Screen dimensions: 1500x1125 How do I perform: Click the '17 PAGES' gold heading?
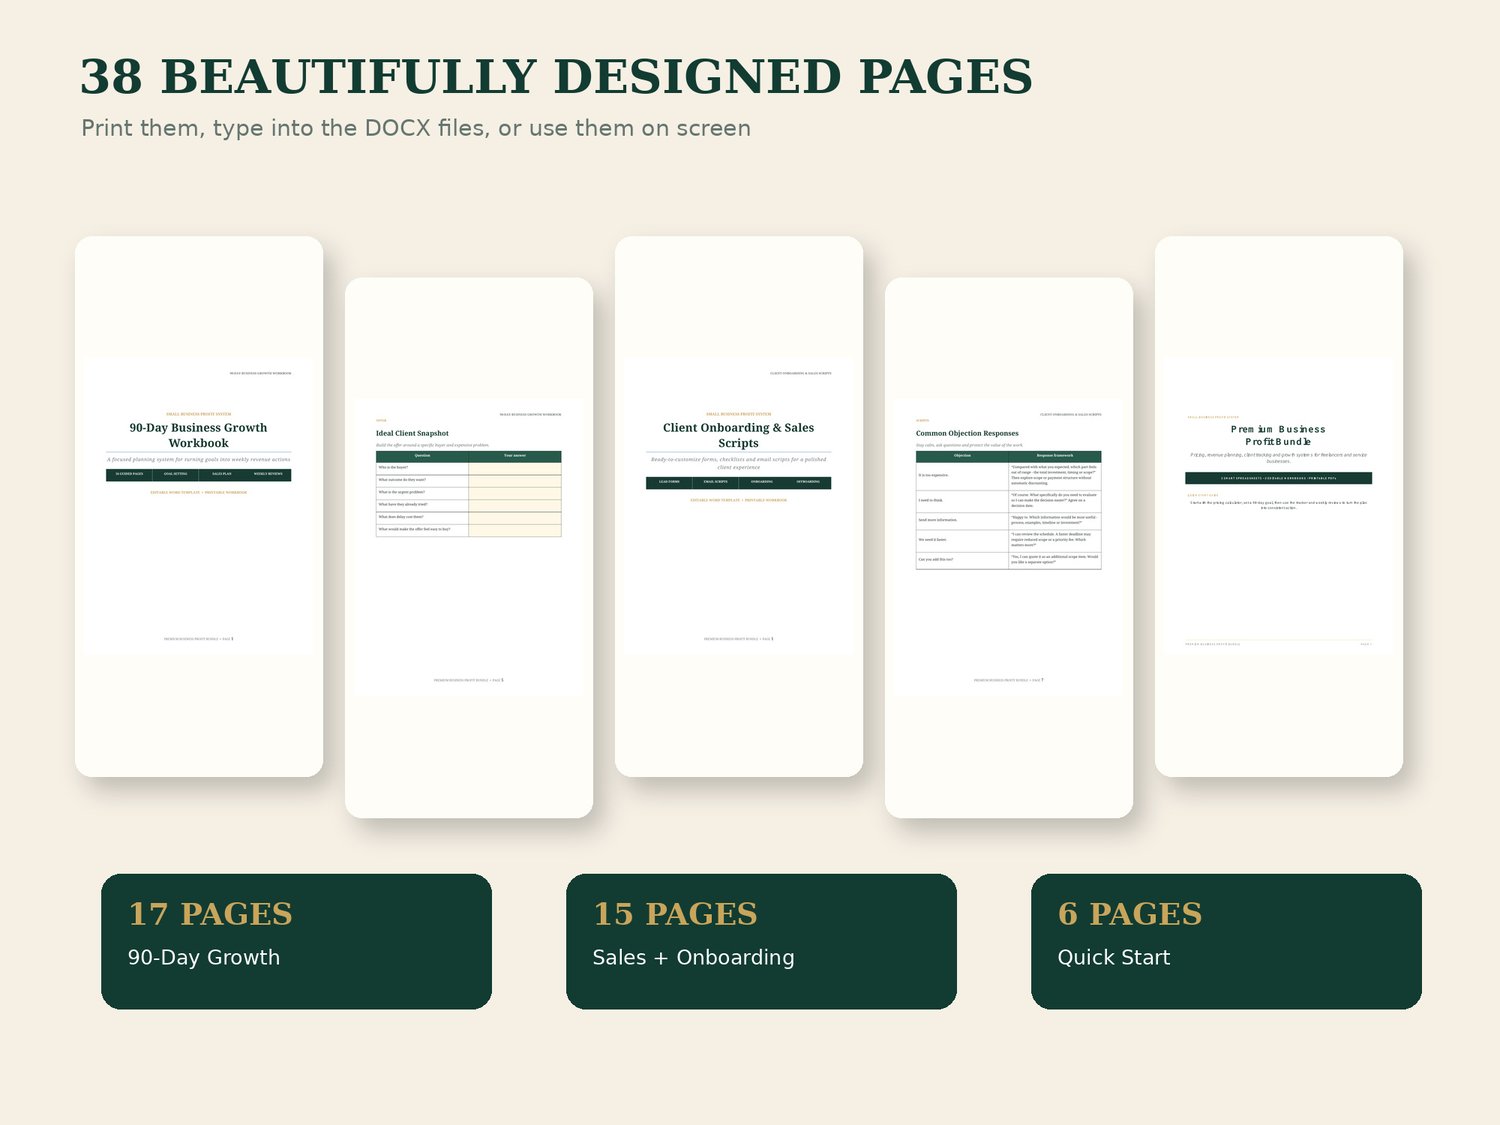coord(210,914)
